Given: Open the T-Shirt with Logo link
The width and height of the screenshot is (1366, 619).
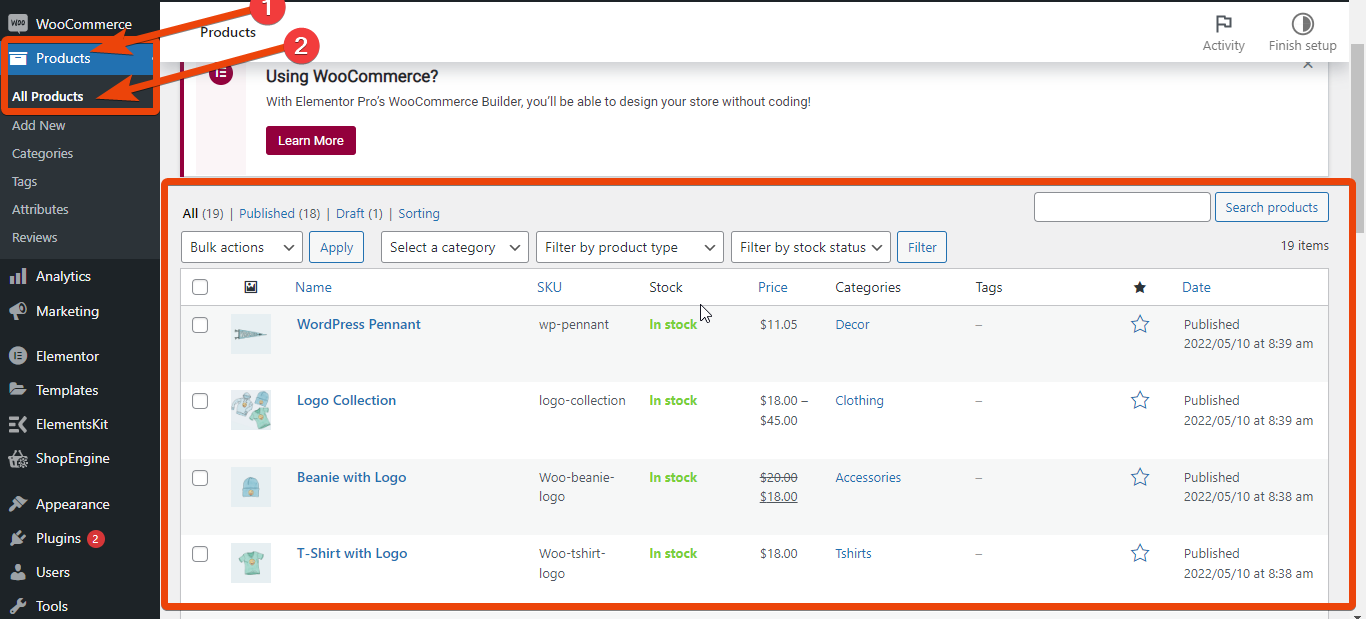Looking at the screenshot, I should [352, 553].
